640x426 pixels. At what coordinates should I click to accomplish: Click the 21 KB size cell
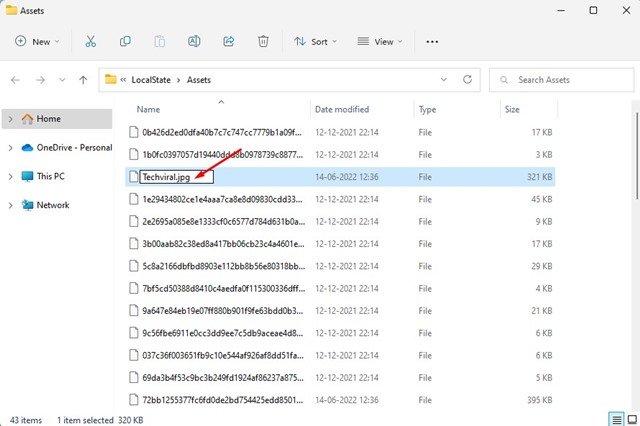(541, 311)
